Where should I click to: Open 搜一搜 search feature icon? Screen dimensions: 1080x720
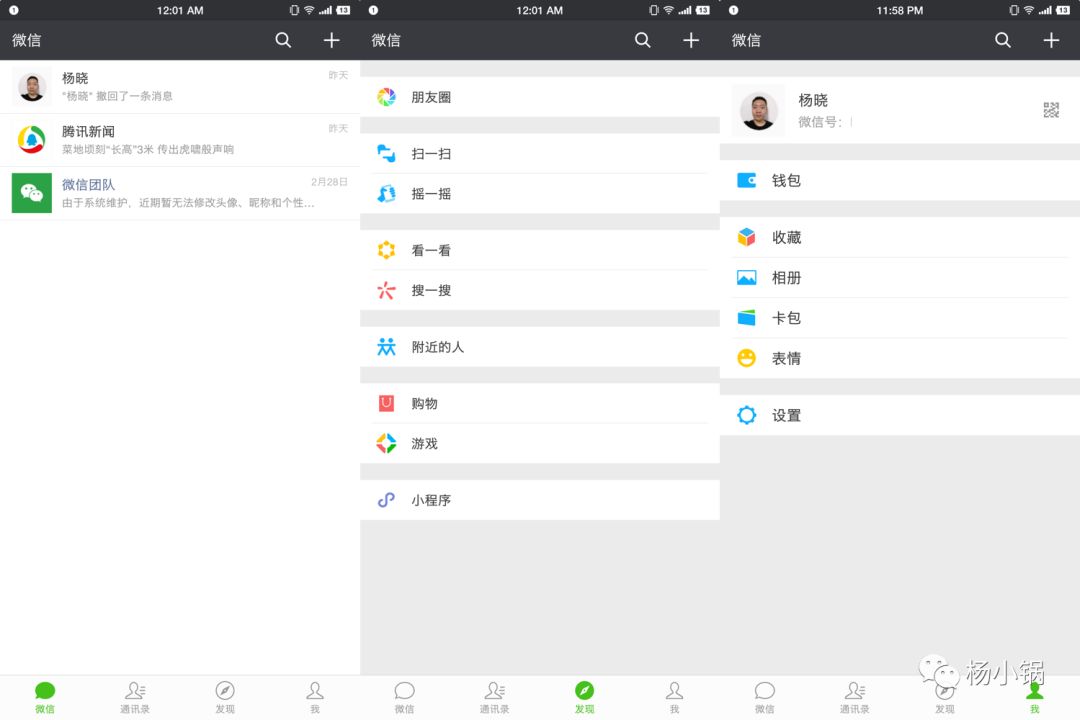[386, 290]
